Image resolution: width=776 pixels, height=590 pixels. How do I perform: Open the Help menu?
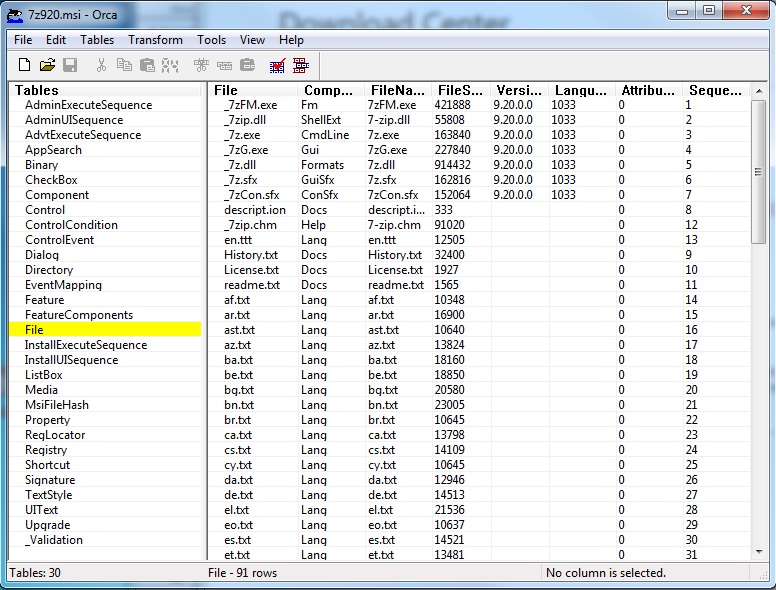[291, 40]
